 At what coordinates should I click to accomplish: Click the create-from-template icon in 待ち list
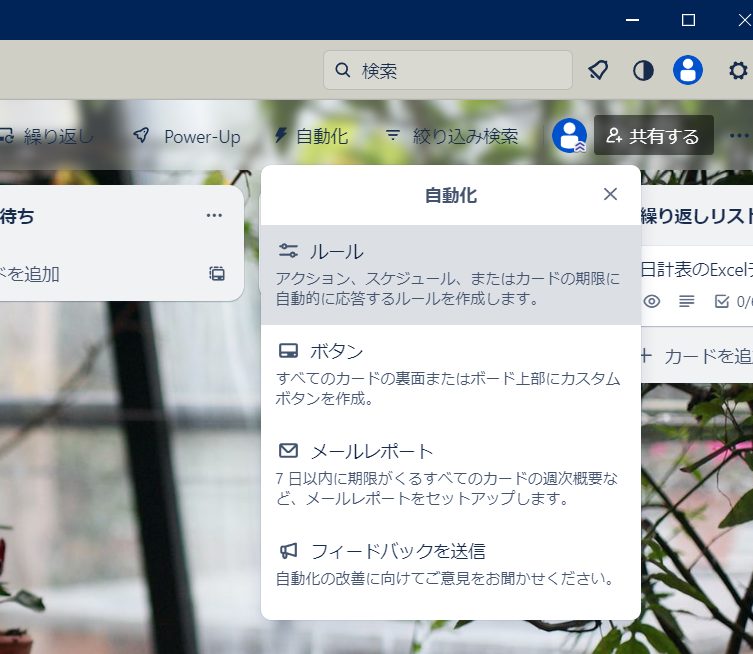tap(217, 273)
